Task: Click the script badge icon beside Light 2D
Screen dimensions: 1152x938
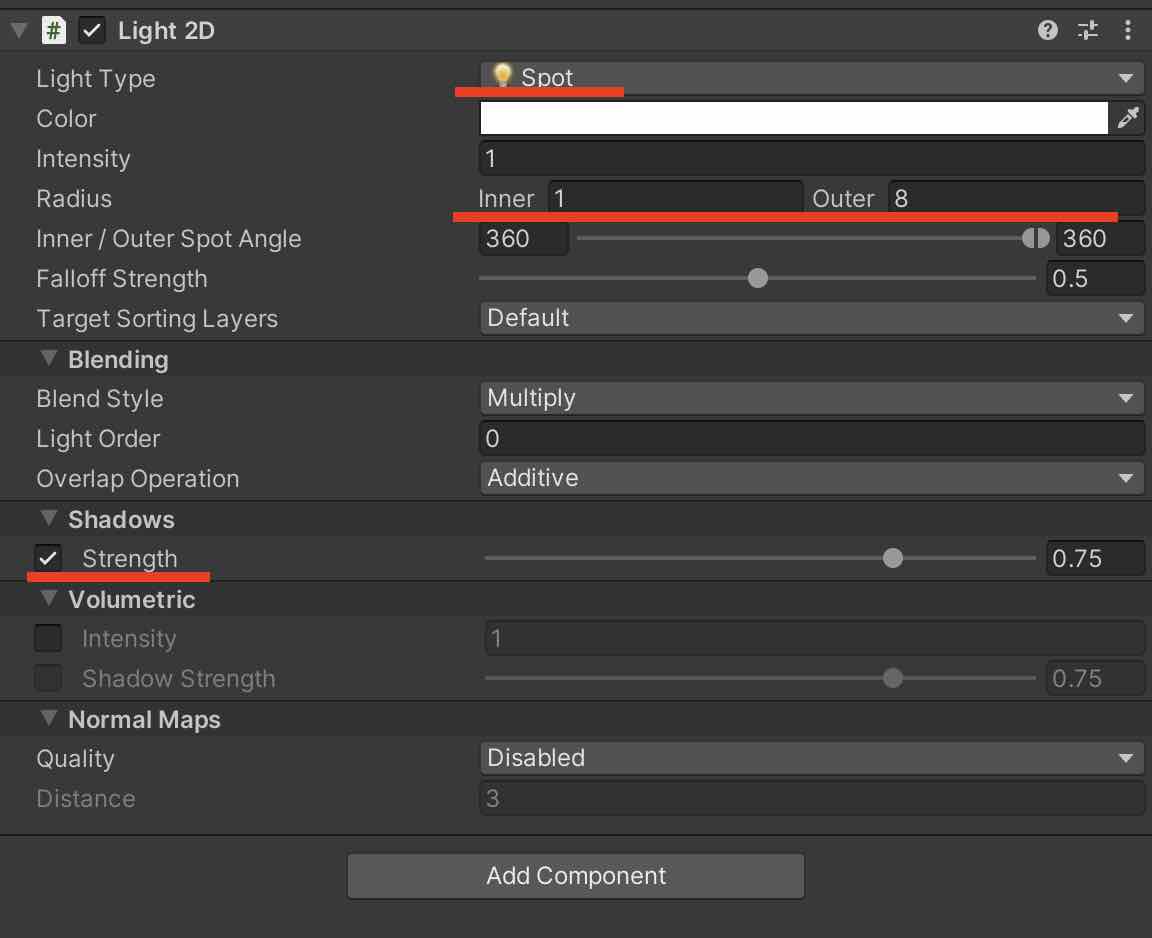Action: (54, 30)
